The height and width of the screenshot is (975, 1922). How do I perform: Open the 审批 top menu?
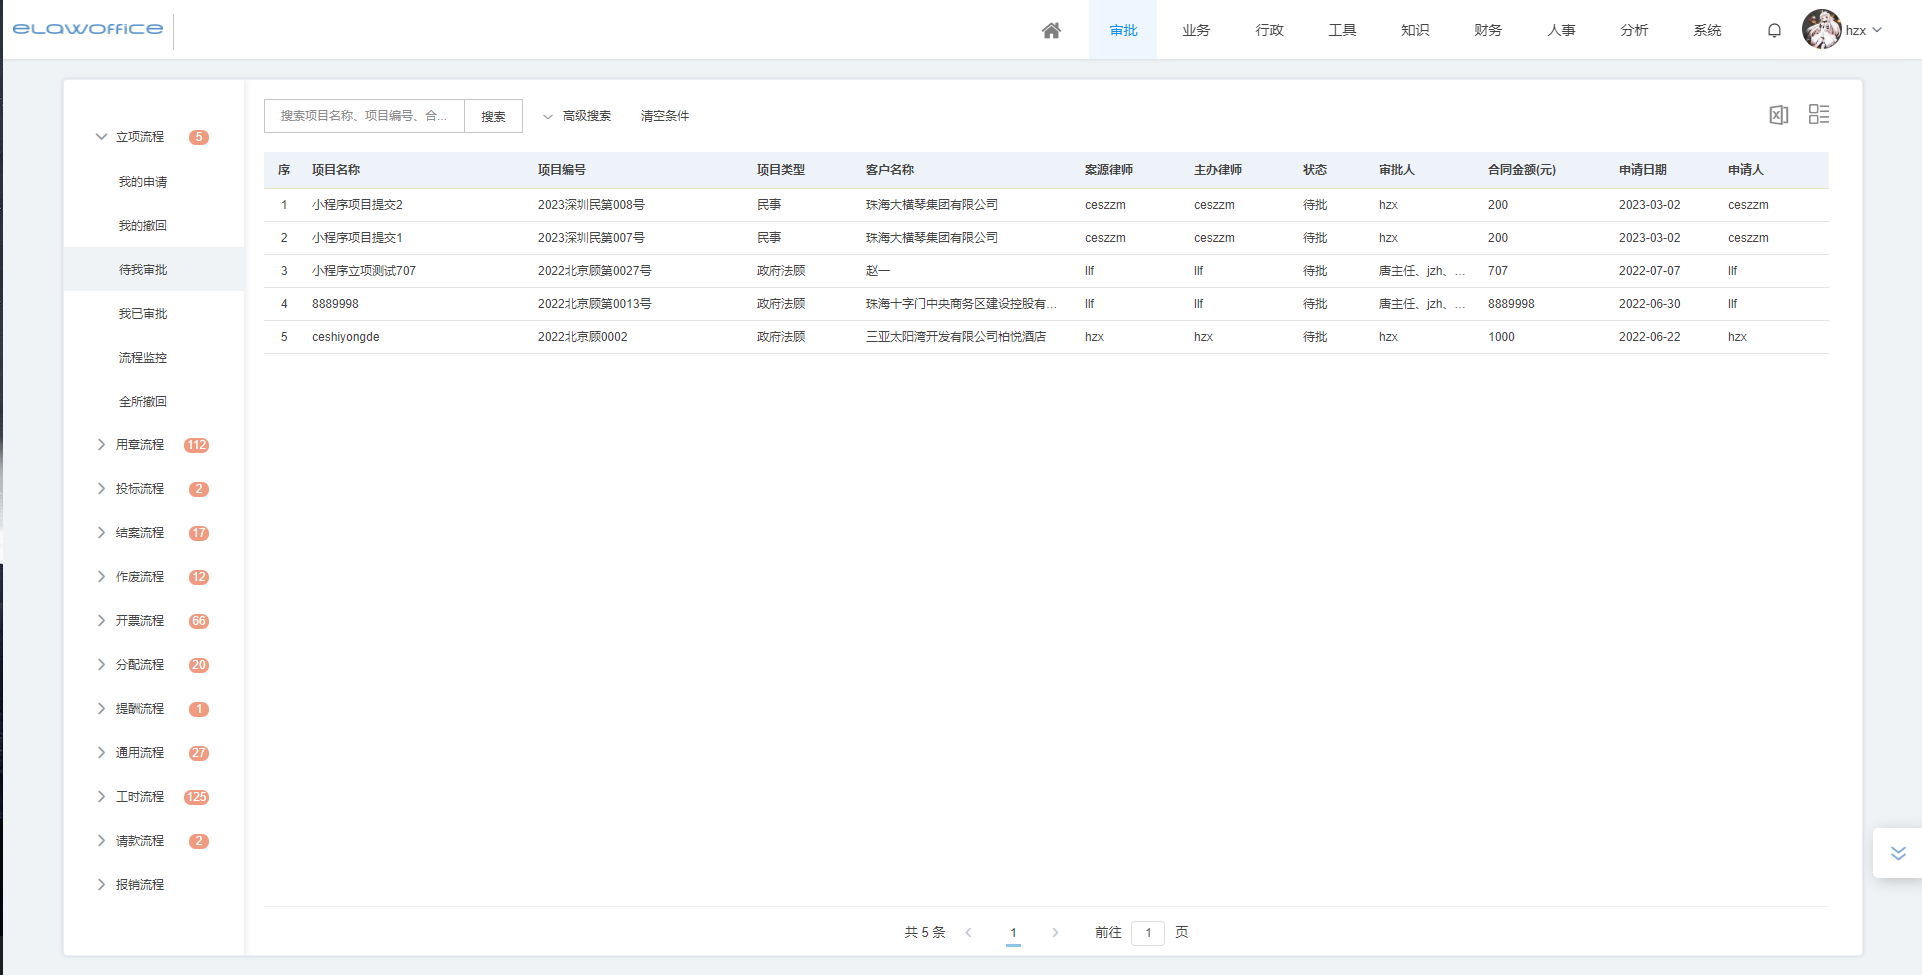coord(1123,30)
